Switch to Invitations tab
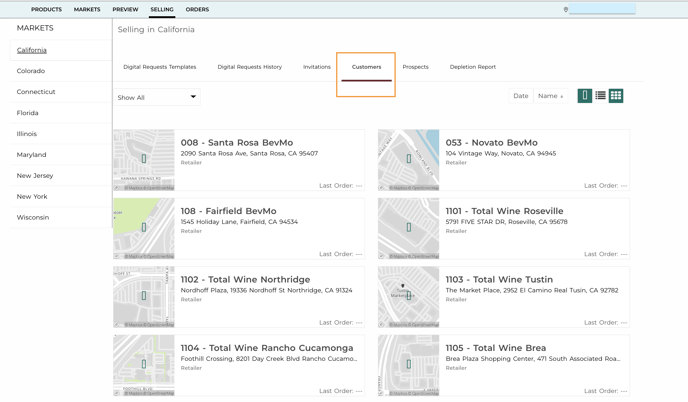688x402 pixels. point(317,67)
